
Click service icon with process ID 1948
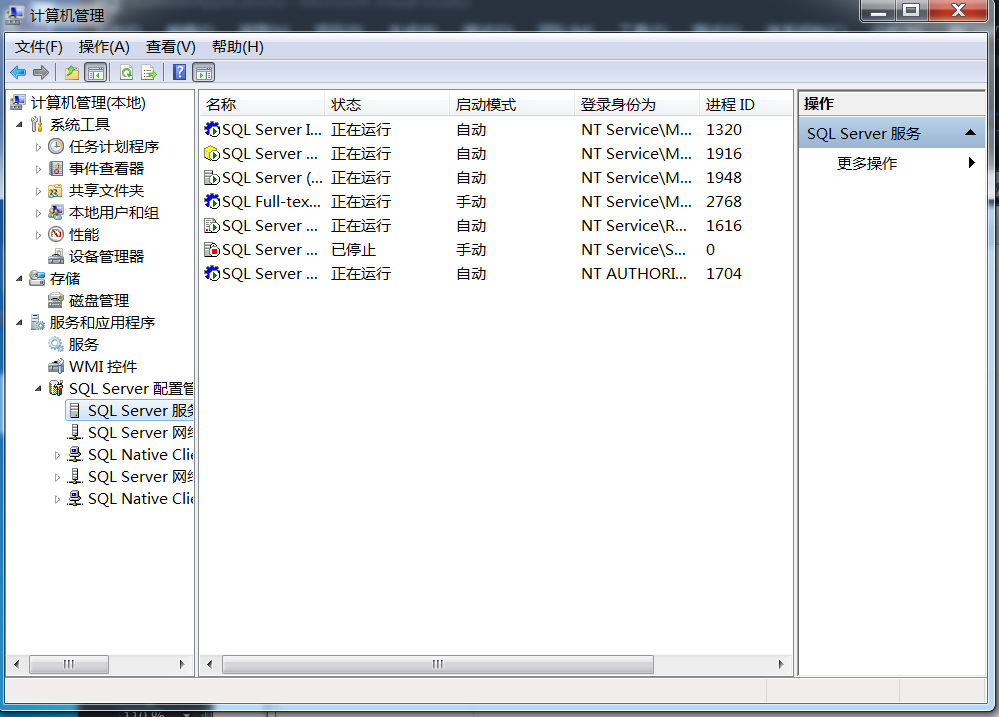tap(212, 178)
